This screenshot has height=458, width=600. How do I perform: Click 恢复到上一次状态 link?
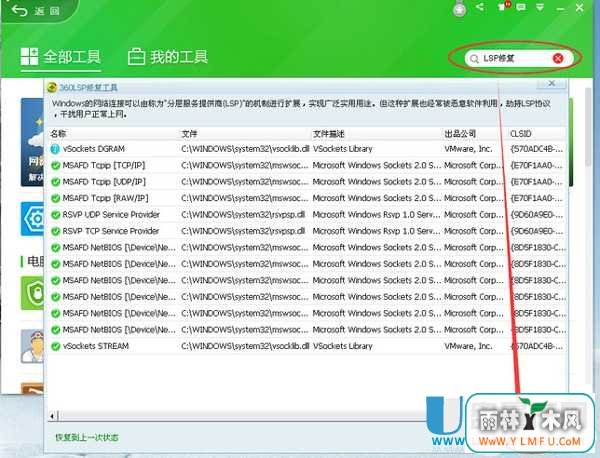[x=87, y=437]
